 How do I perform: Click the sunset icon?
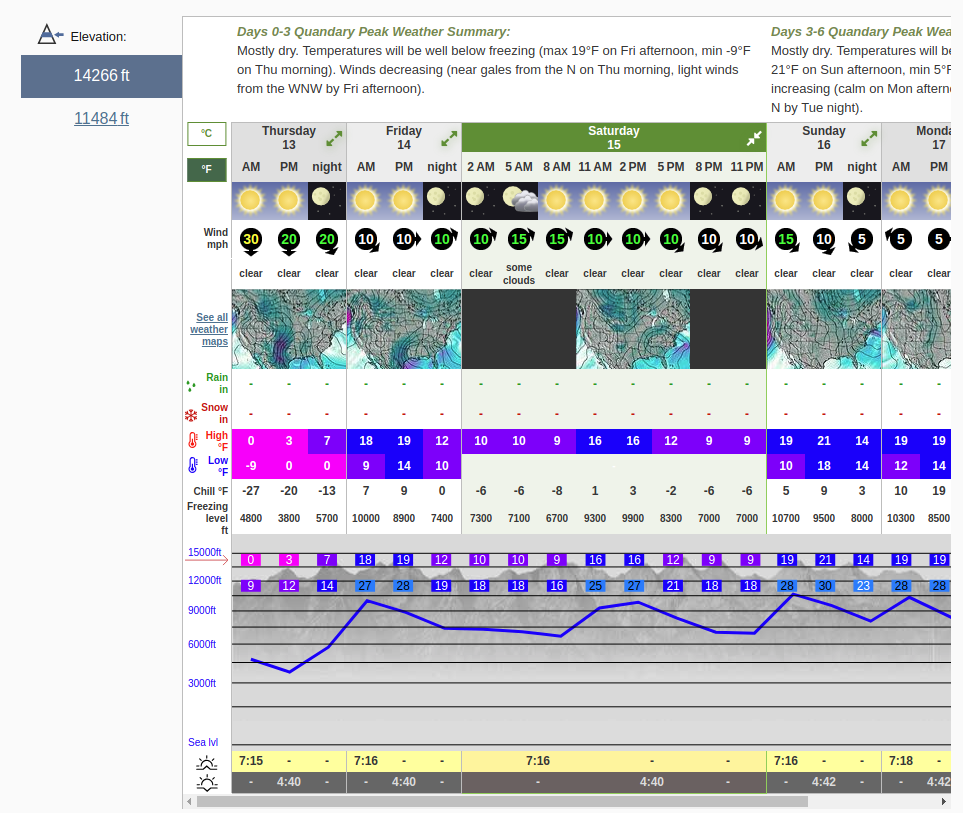point(207,783)
